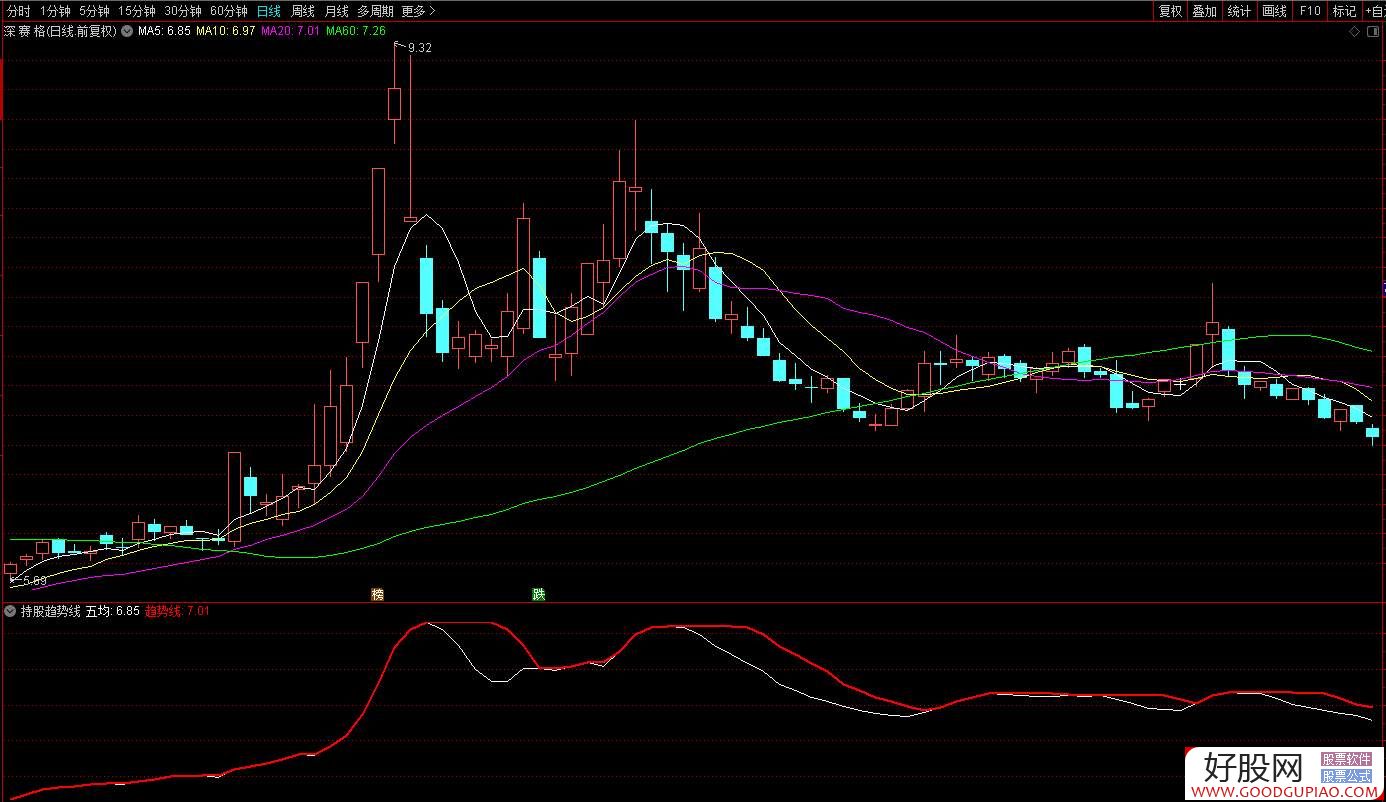Open the 画线 drawing tools

pyautogui.click(x=1274, y=11)
